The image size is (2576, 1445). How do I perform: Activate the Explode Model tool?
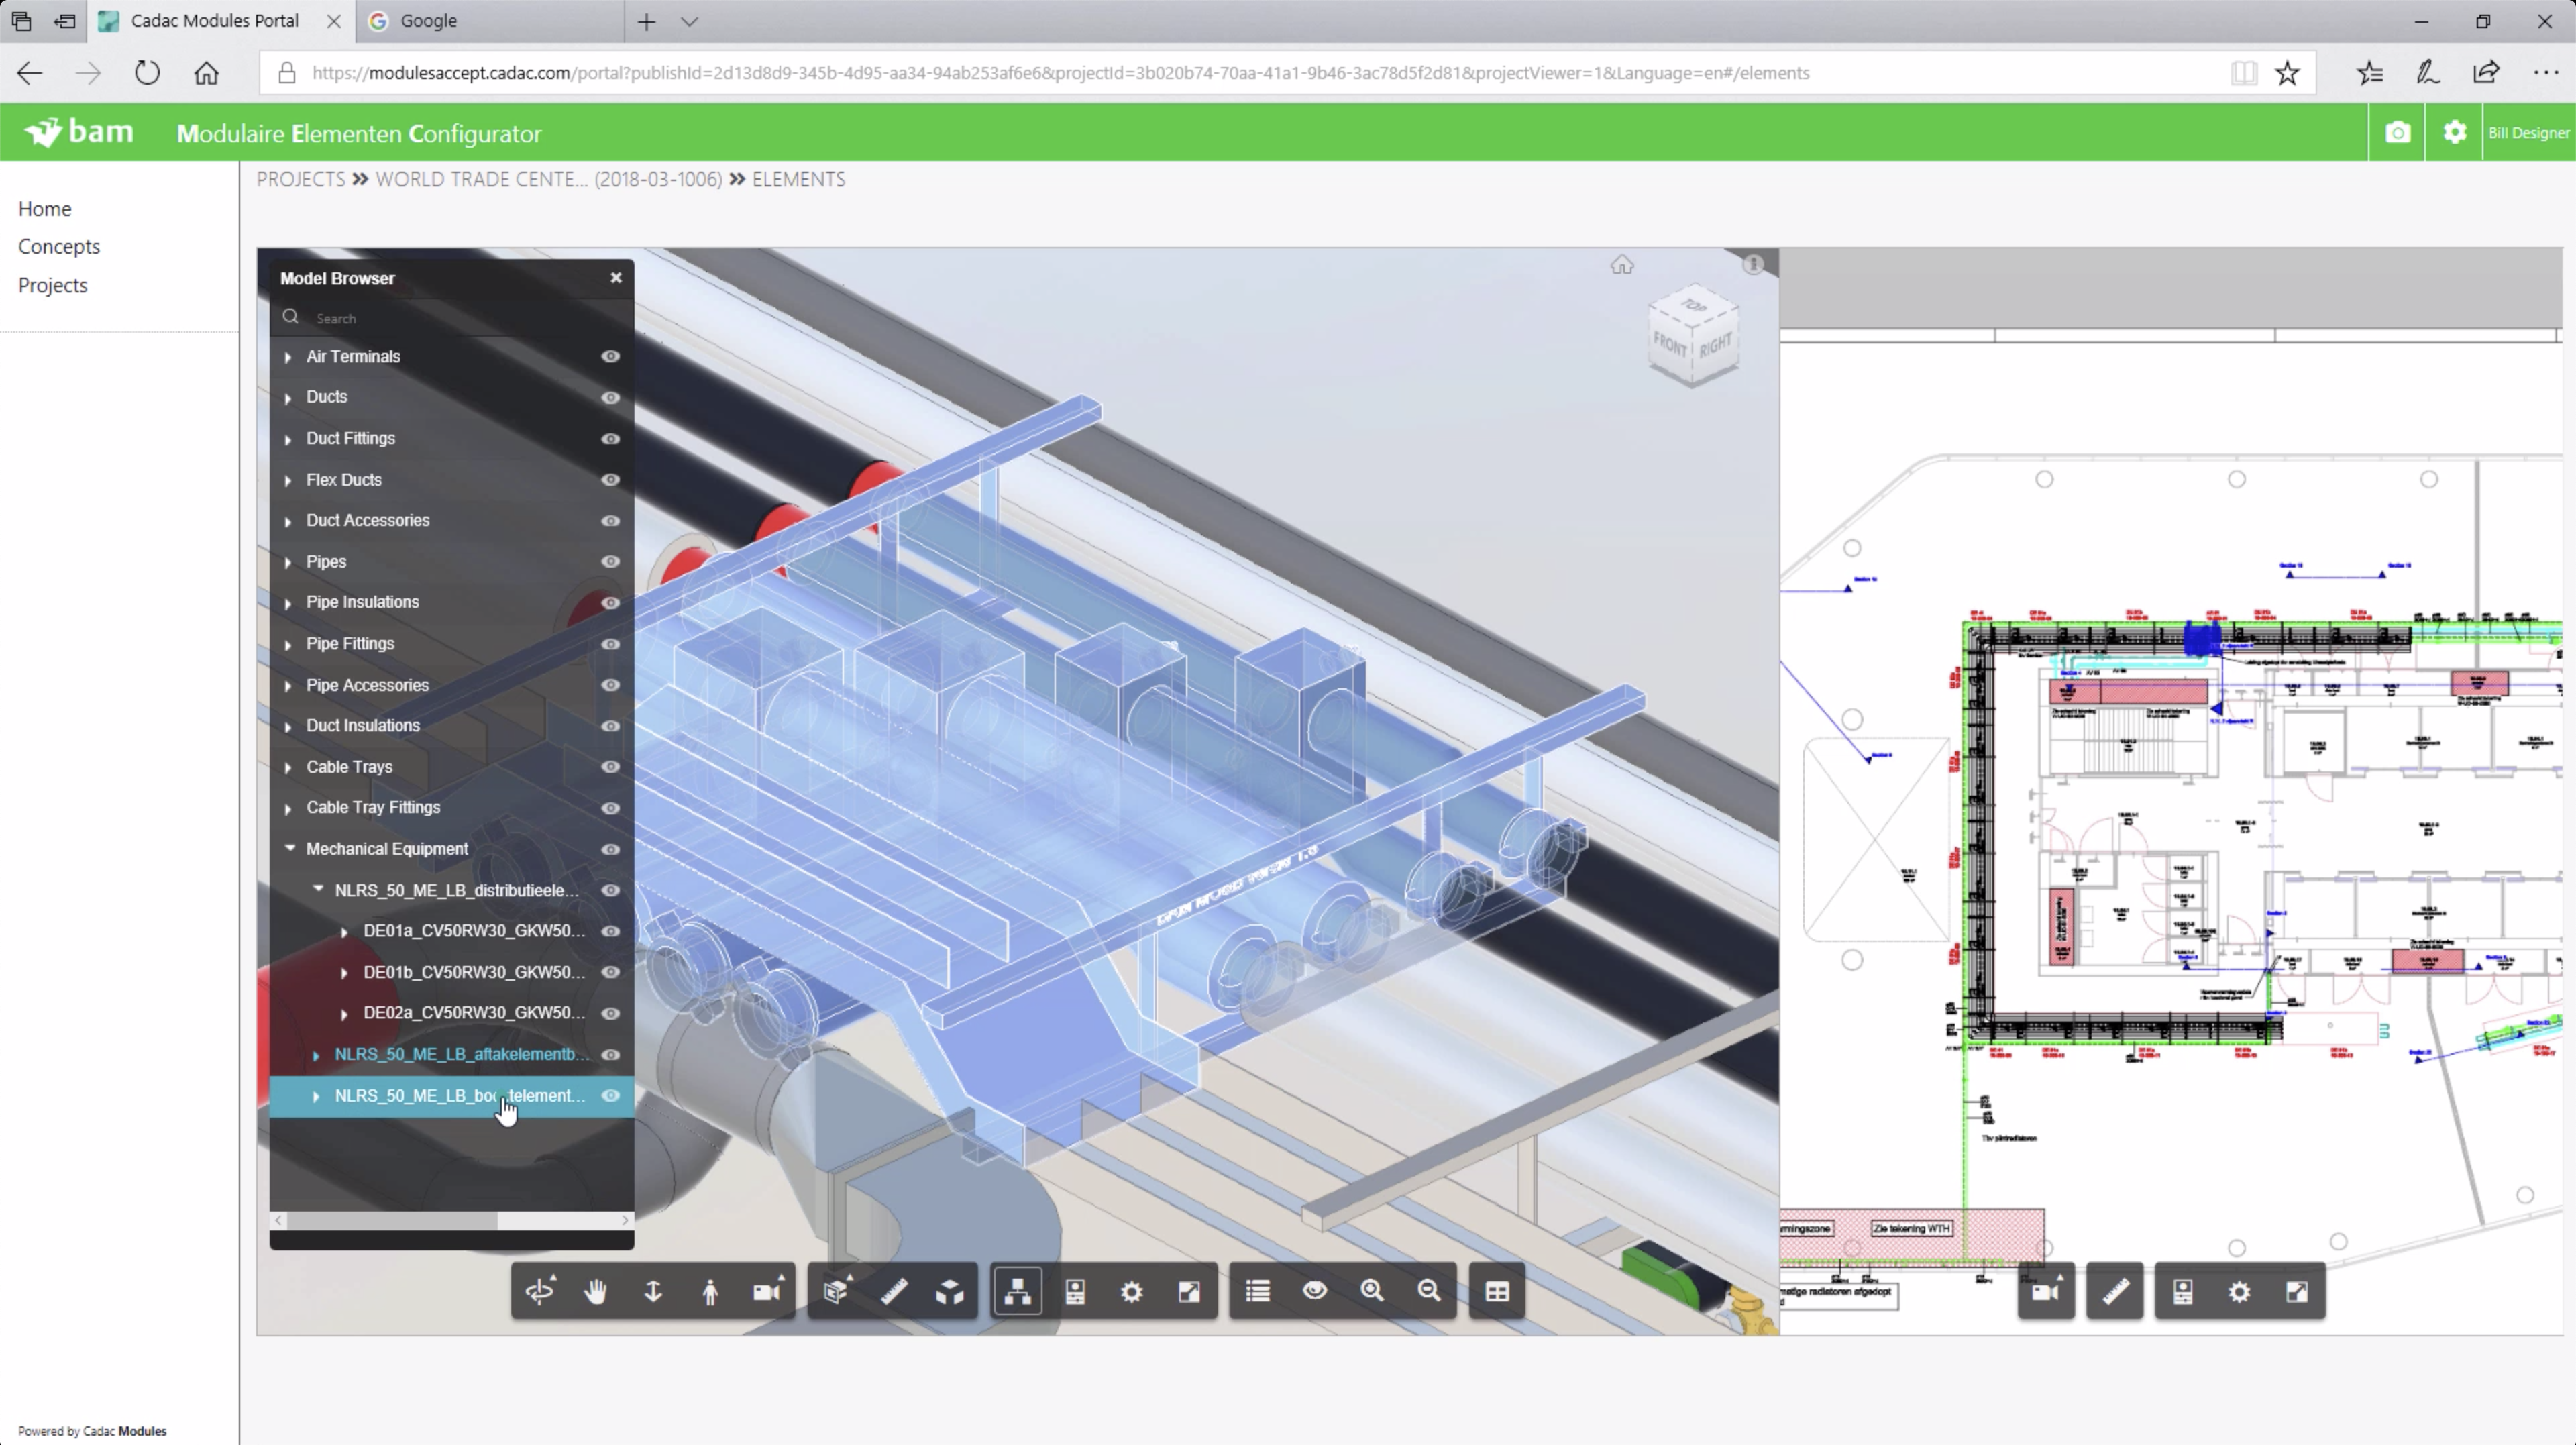(x=950, y=1291)
